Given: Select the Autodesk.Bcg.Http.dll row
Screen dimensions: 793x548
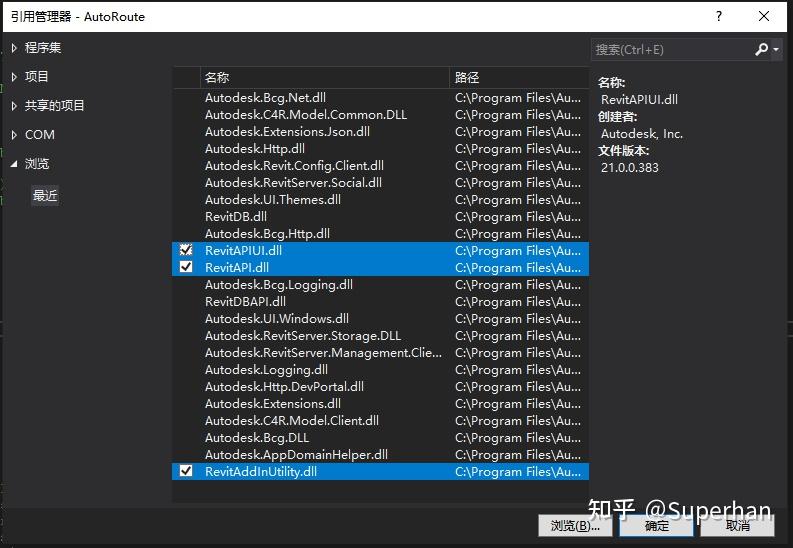Looking at the screenshot, I should coord(380,234).
